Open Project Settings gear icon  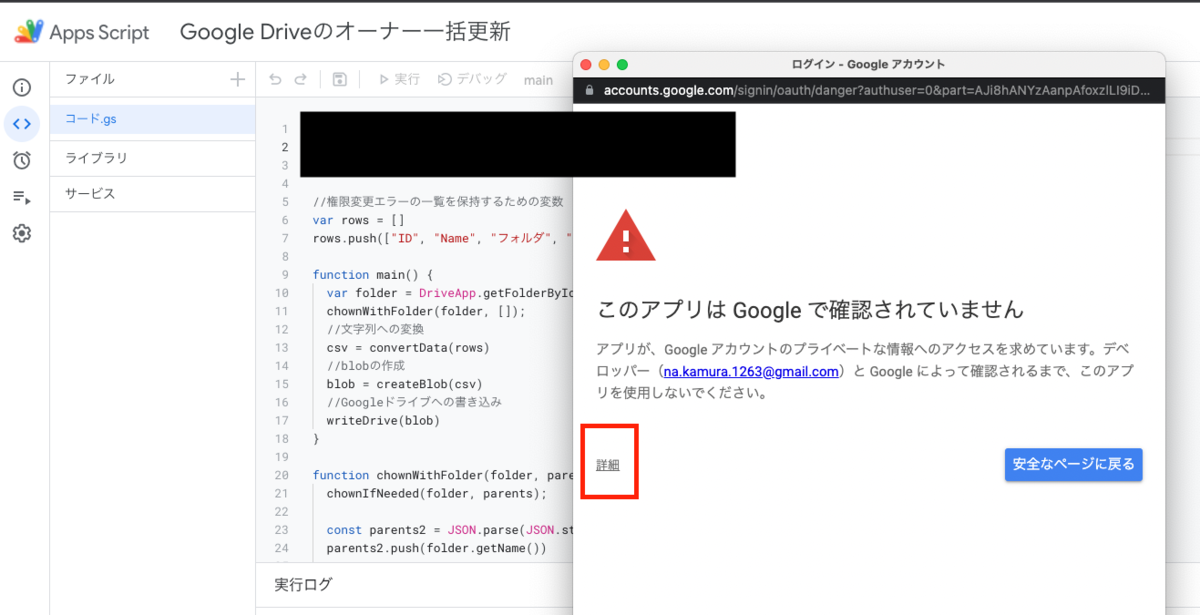click(x=22, y=233)
